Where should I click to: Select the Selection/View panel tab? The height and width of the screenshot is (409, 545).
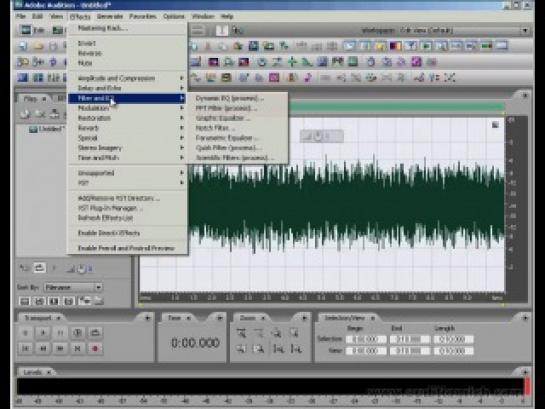pyautogui.click(x=349, y=318)
